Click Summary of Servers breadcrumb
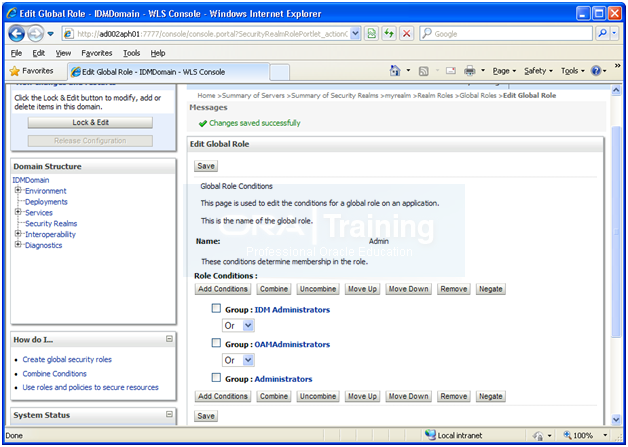Viewport: 628px width, 447px height. pos(253,95)
